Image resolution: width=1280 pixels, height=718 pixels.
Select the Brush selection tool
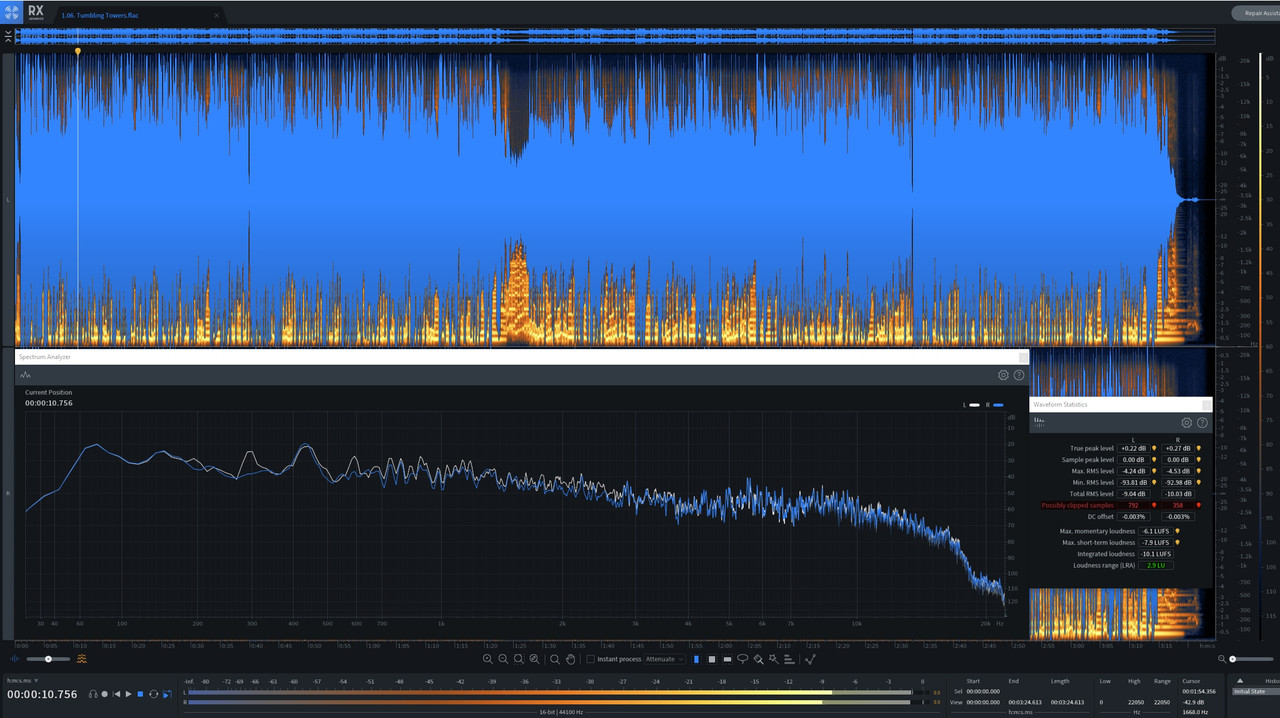click(x=758, y=659)
